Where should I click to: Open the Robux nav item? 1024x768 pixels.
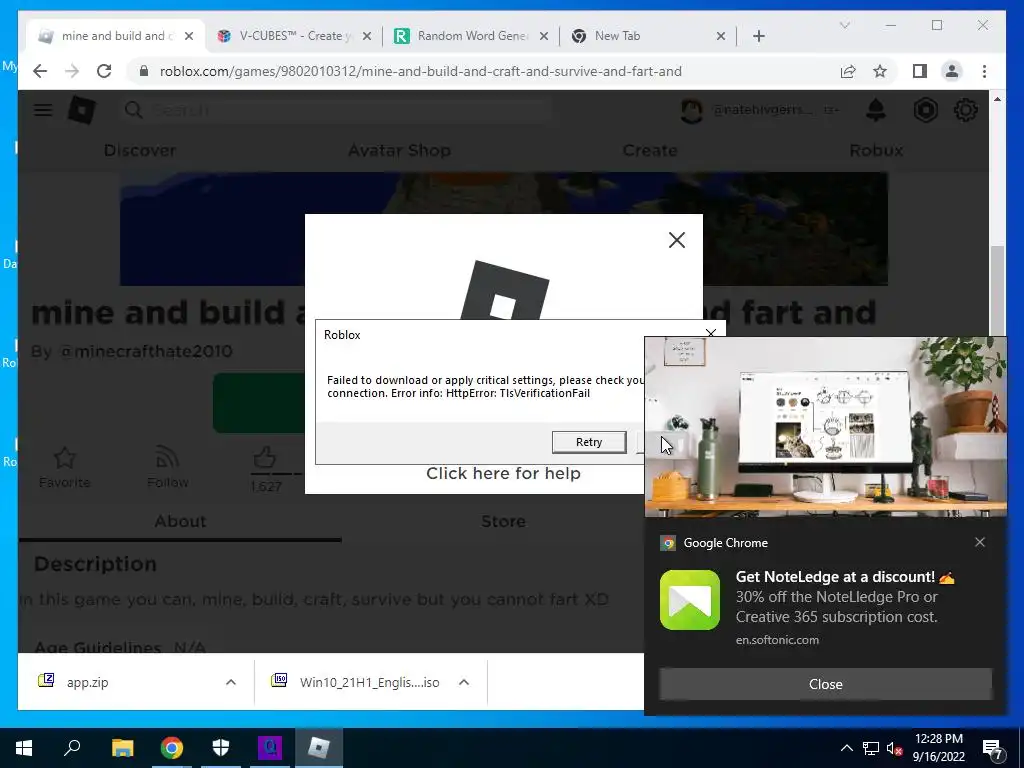876,150
